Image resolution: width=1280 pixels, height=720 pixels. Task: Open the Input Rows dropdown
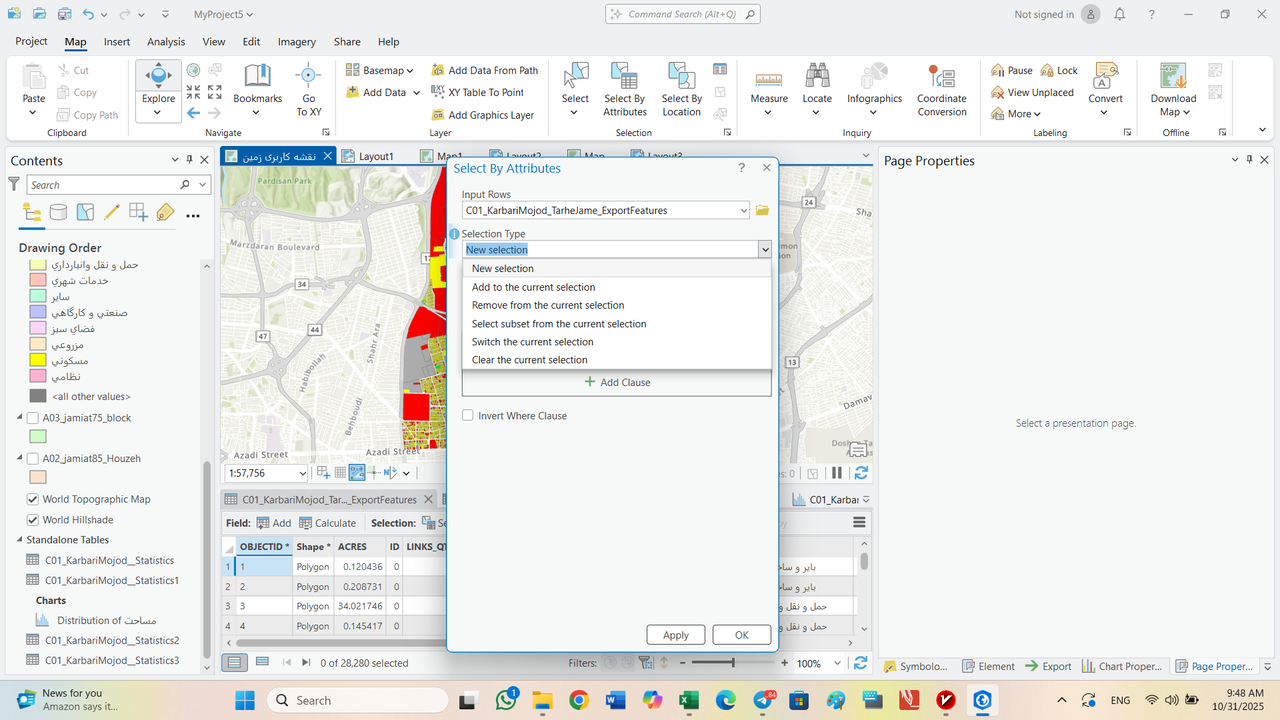click(743, 210)
